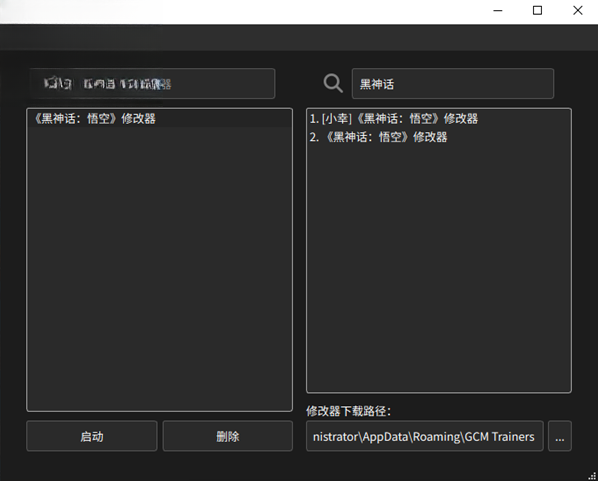
Task: Click the 删除 delete button
Action: (228, 436)
